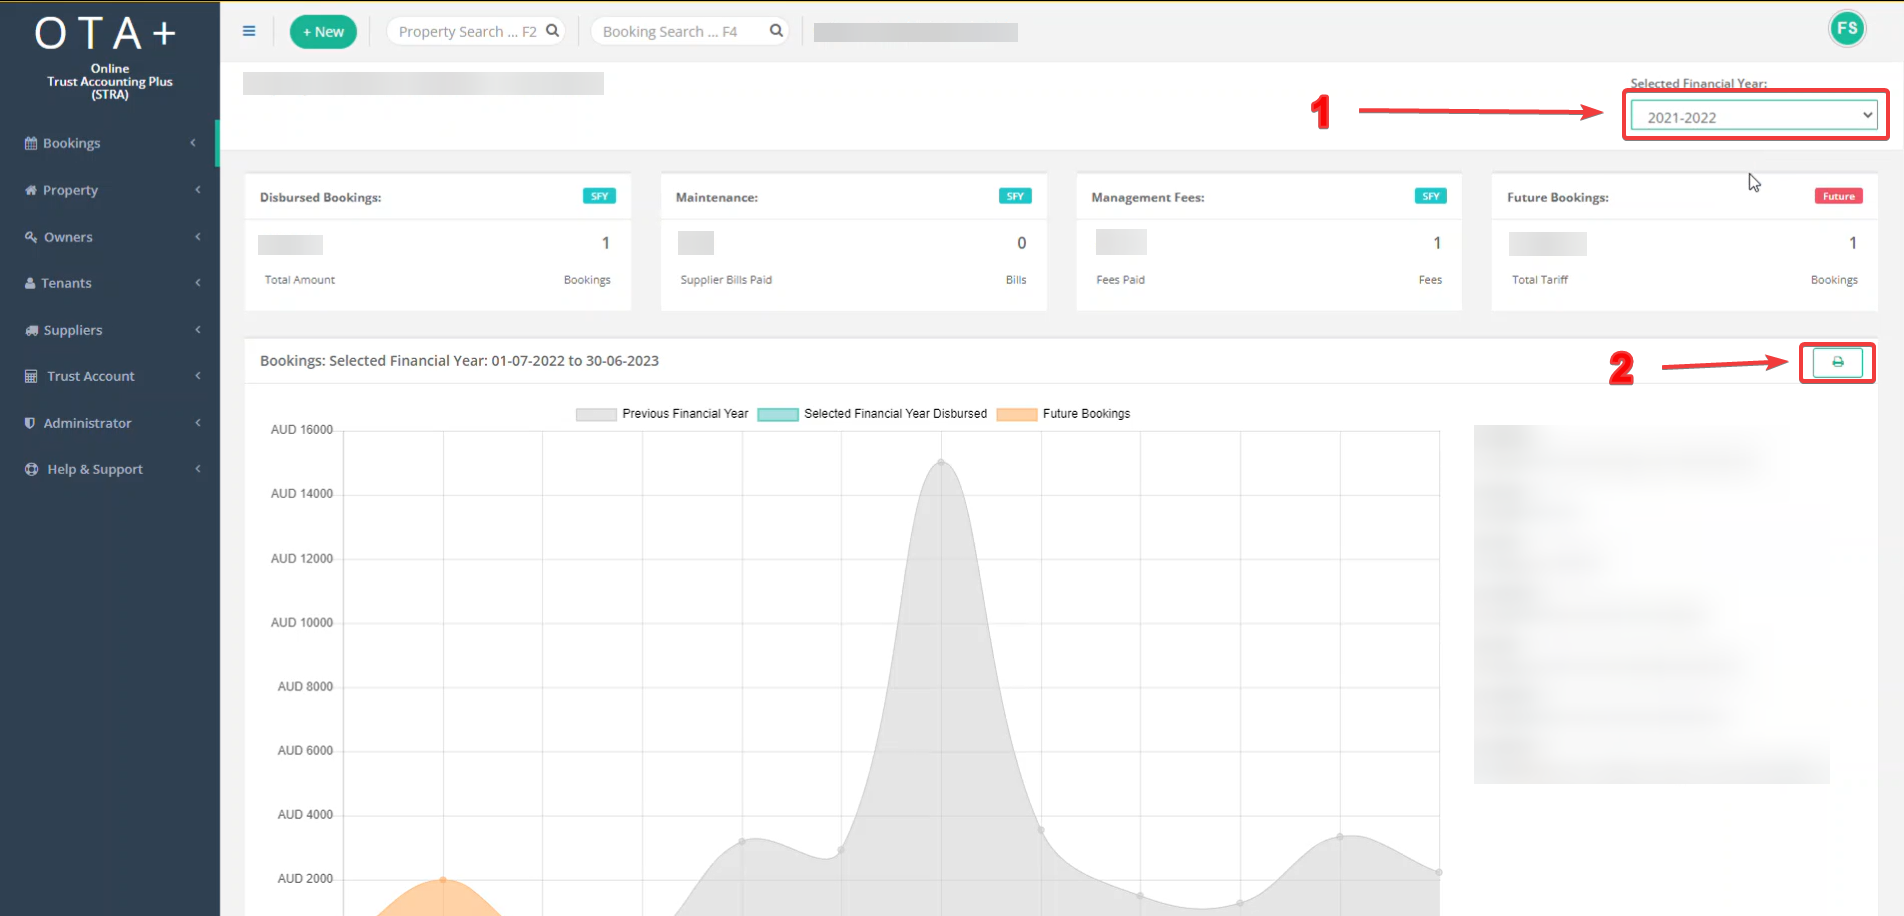Click the Booking Search magnifier icon
The height and width of the screenshot is (916, 1904).
click(776, 31)
